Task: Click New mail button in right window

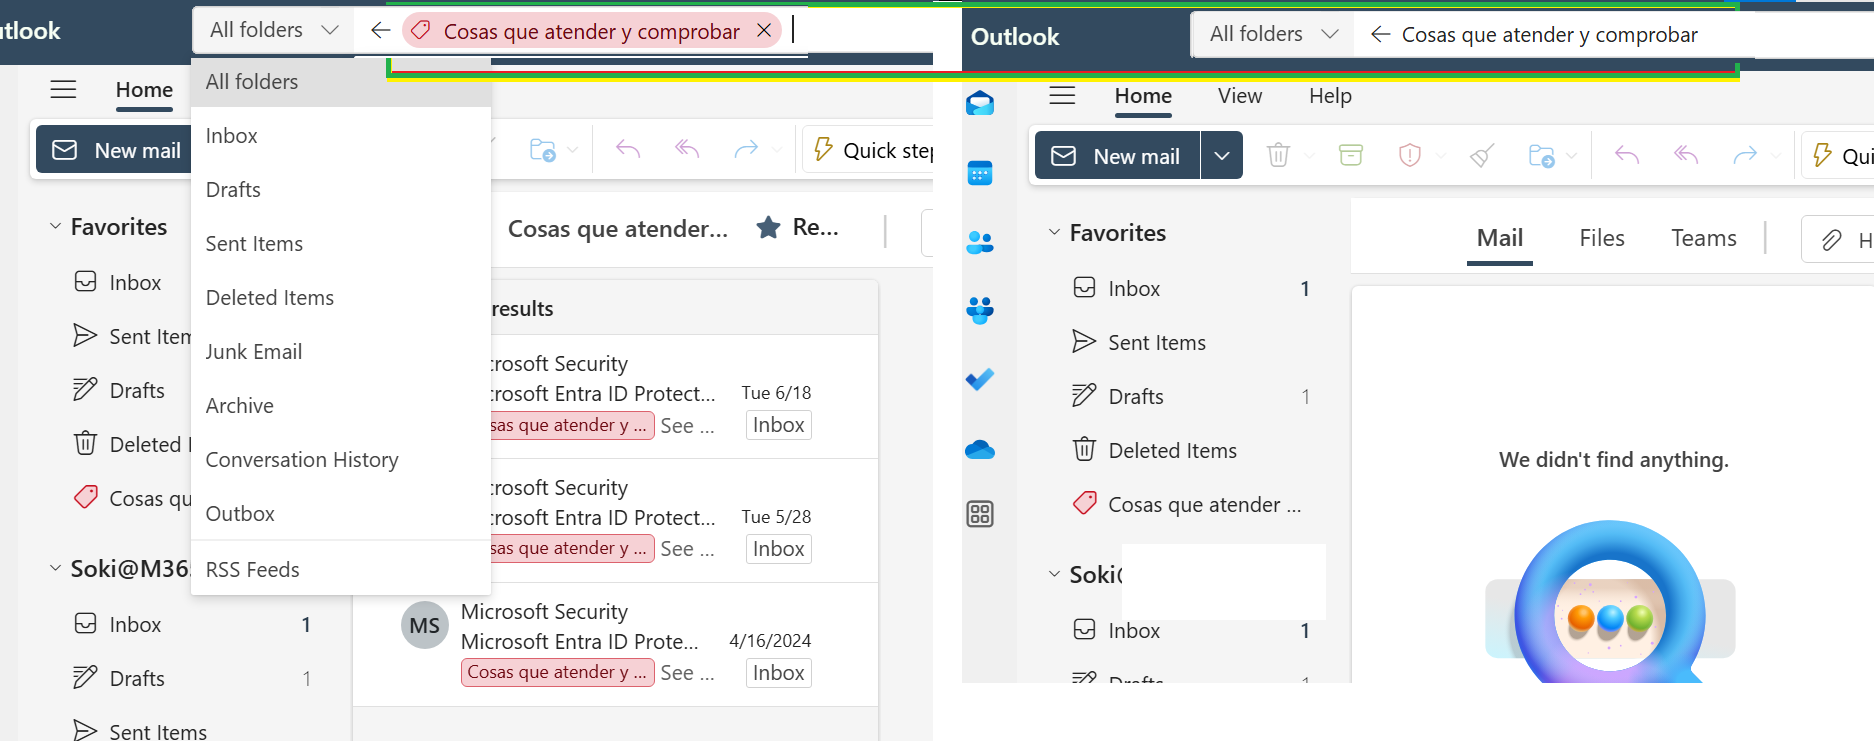Action: [1118, 156]
